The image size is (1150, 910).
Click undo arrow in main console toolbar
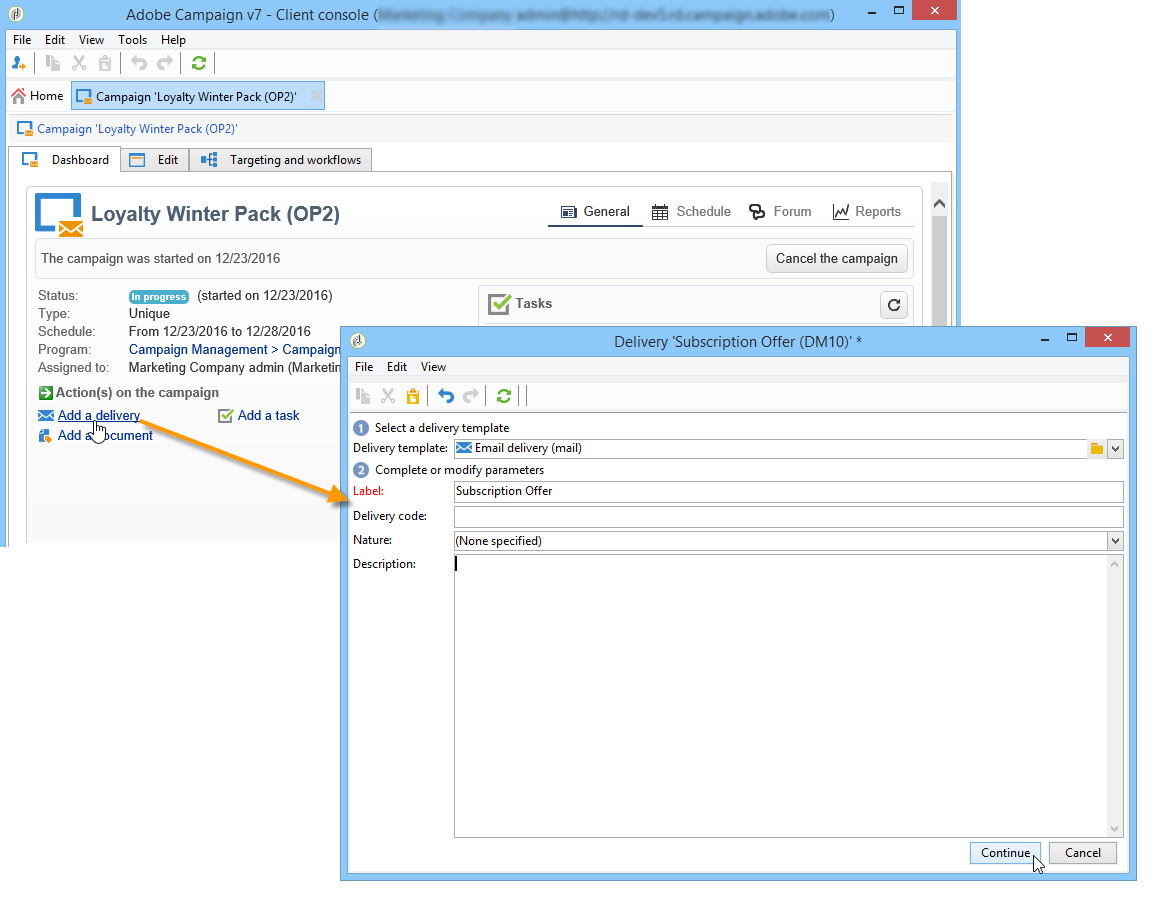pos(139,64)
